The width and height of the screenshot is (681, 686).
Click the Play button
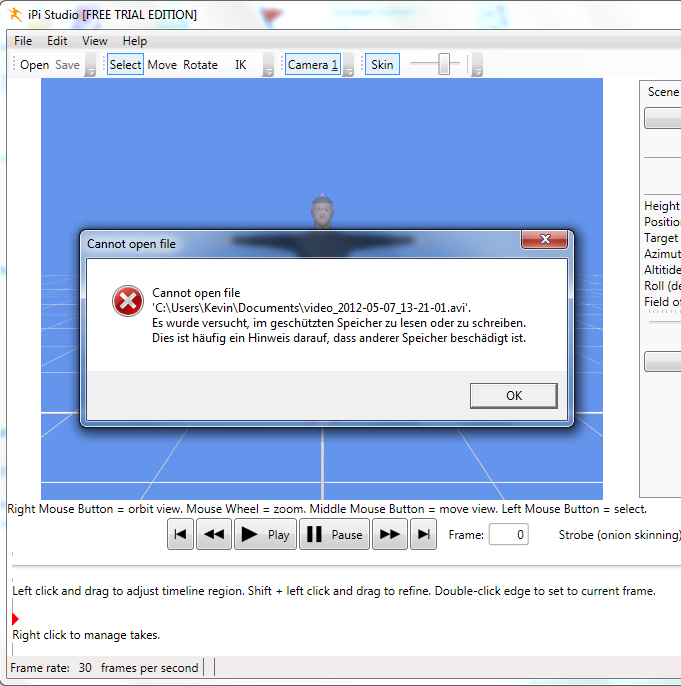point(265,534)
